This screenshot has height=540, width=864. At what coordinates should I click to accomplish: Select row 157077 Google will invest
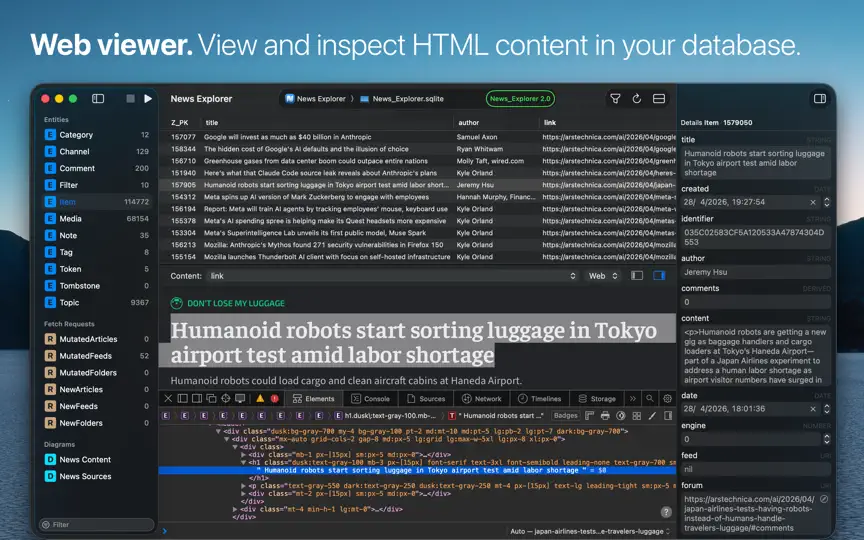(x=418, y=137)
